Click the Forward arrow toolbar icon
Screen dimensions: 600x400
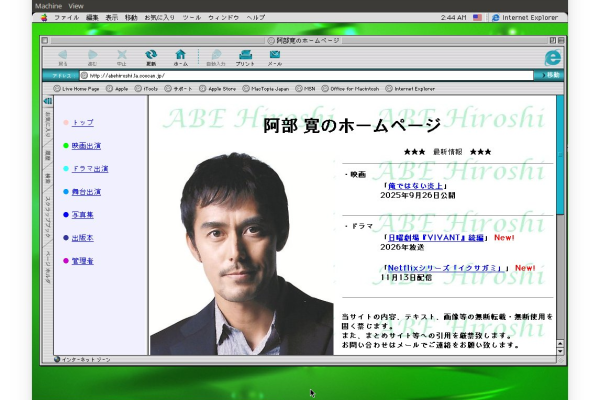coord(92,55)
